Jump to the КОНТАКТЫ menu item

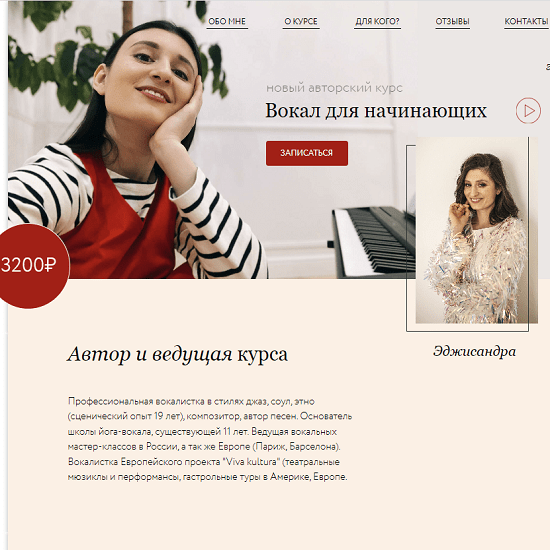[526, 22]
